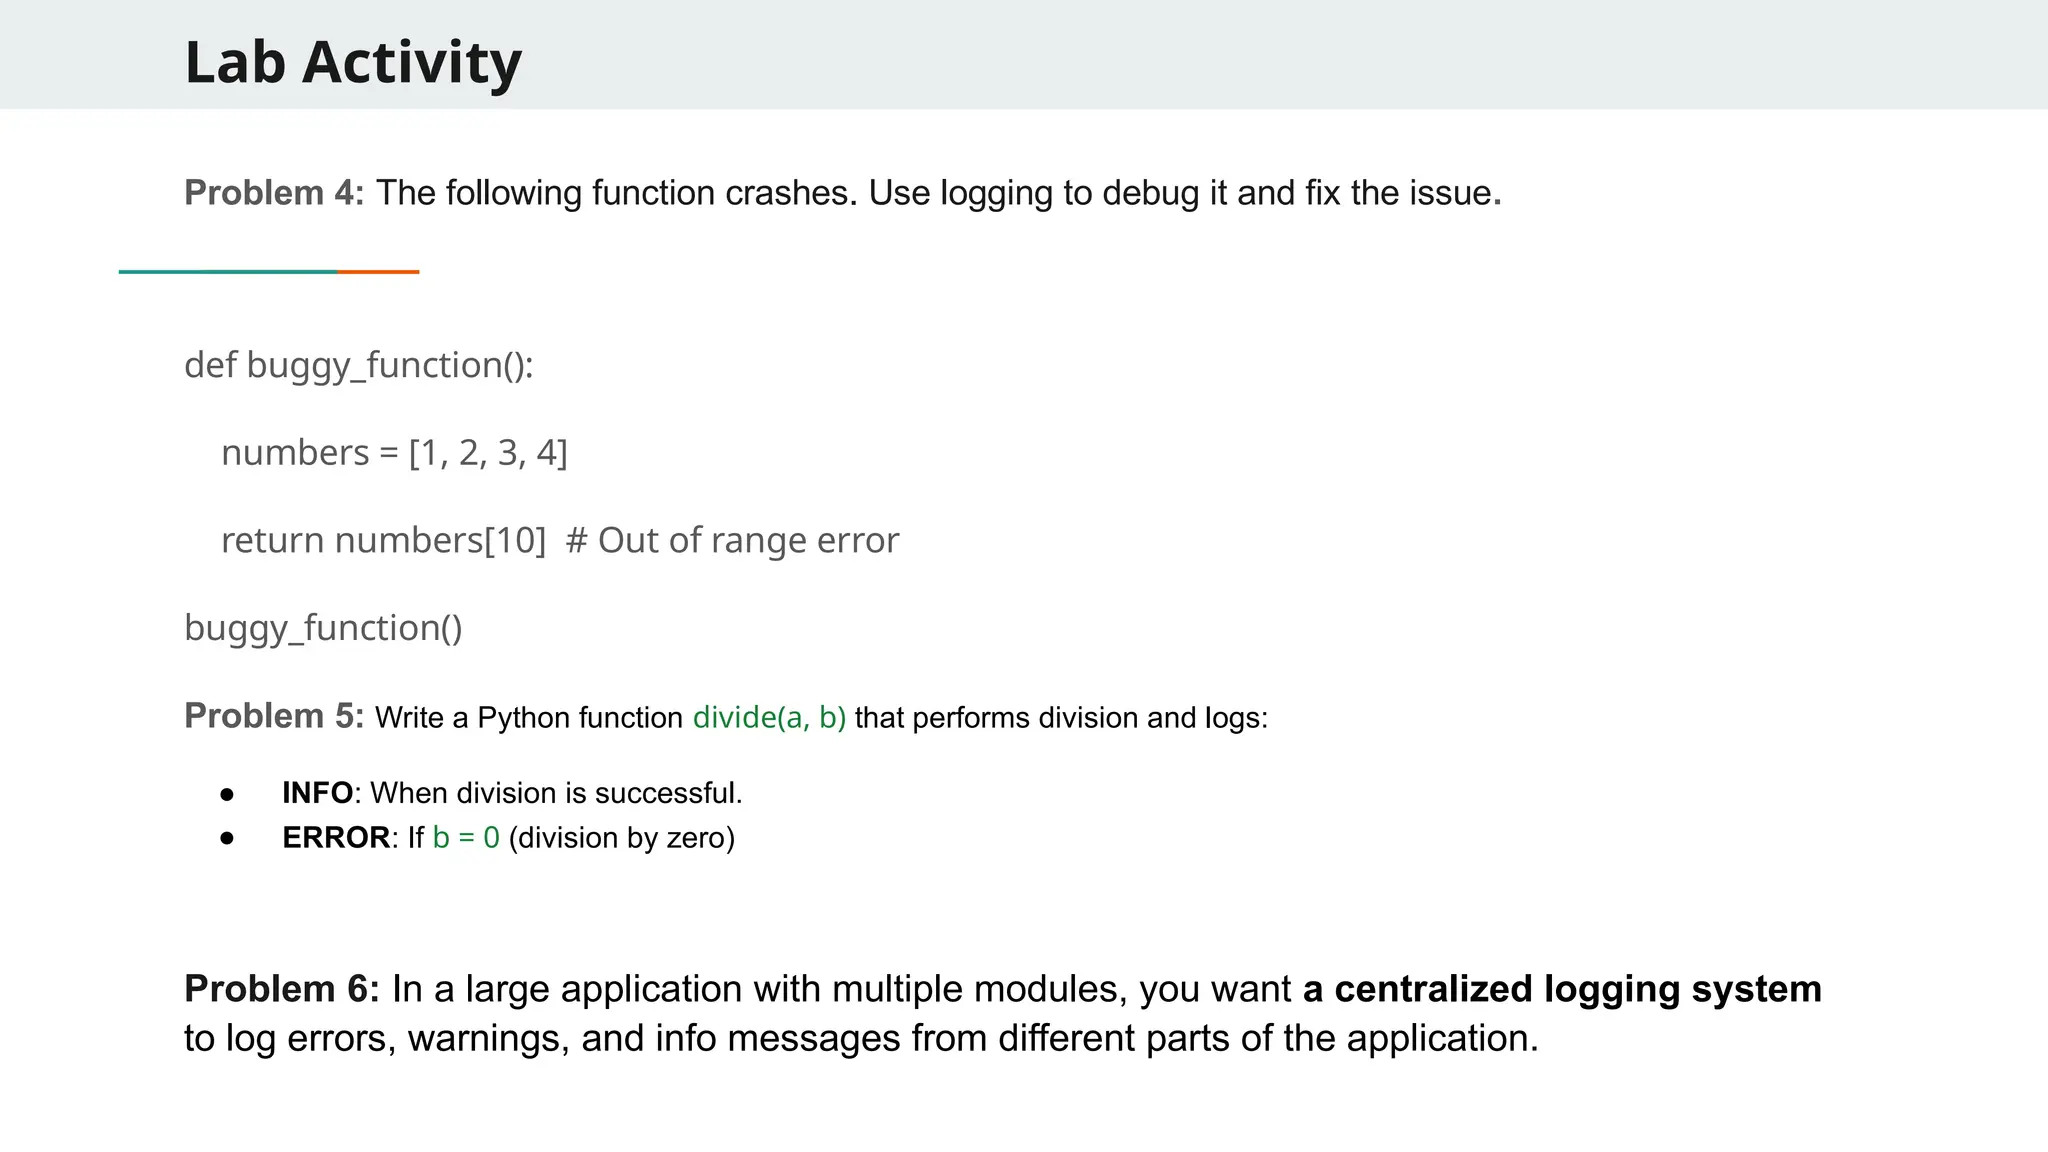The width and height of the screenshot is (2048, 1152).
Task: Click 'When division is successful.' text
Action: point(556,793)
